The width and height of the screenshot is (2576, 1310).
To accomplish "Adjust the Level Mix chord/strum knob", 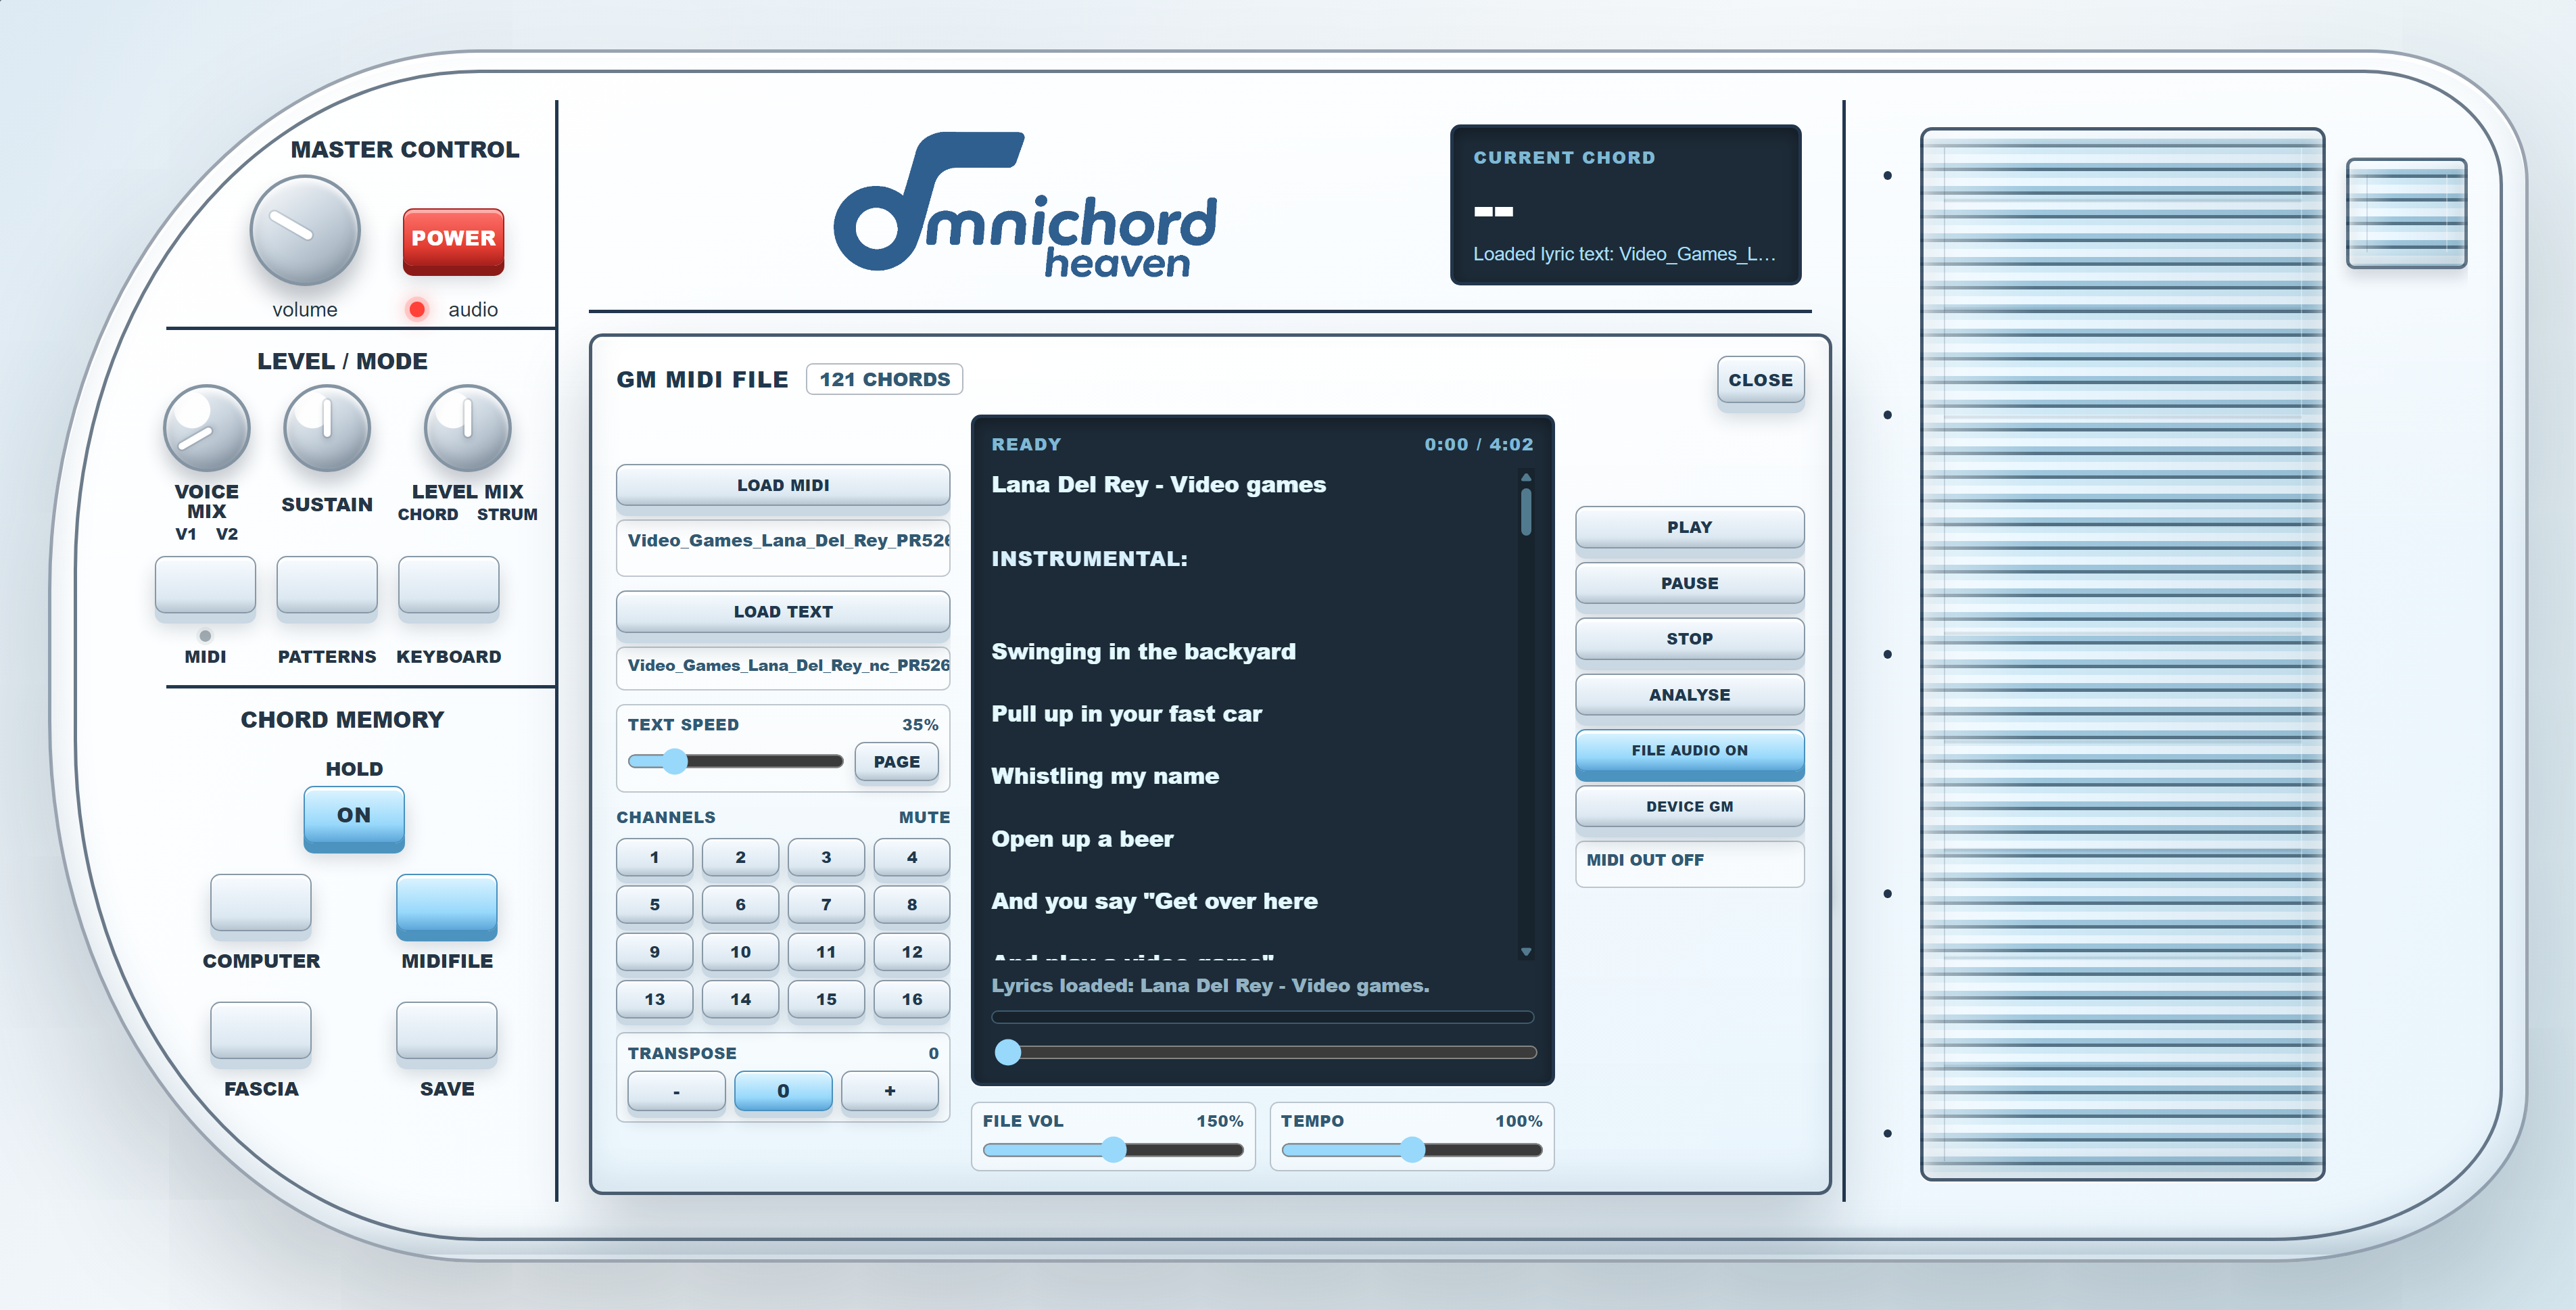I will point(467,428).
